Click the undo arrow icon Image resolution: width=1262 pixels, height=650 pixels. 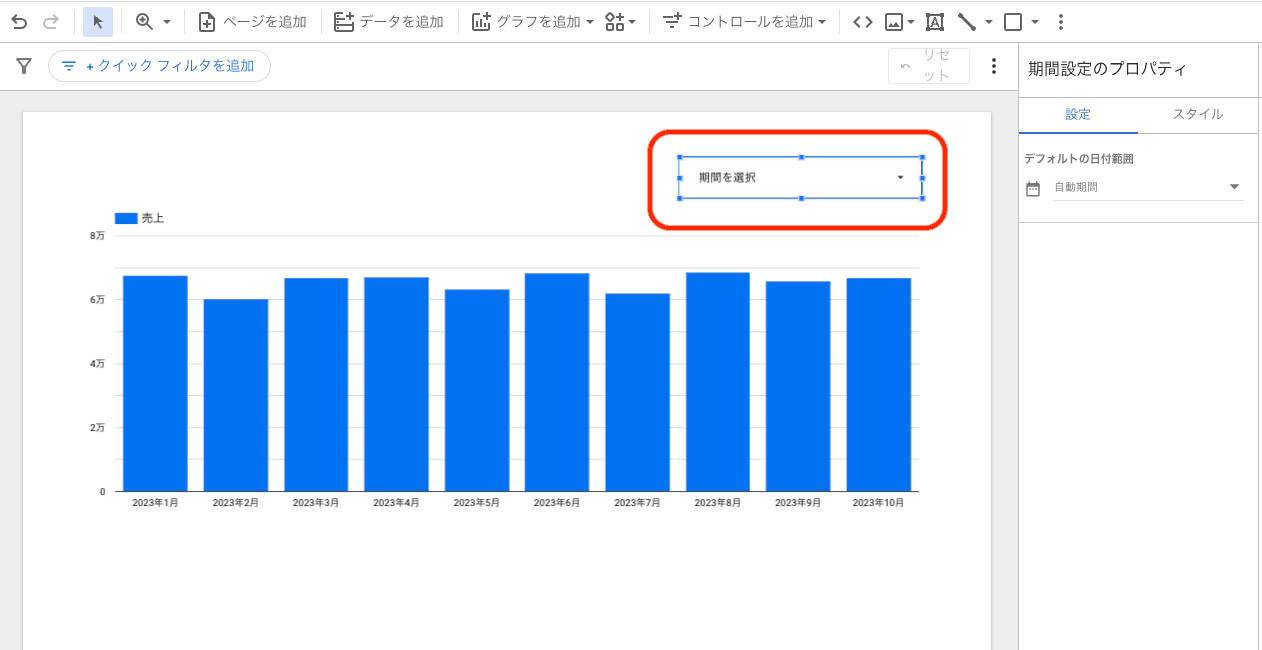tap(19, 21)
